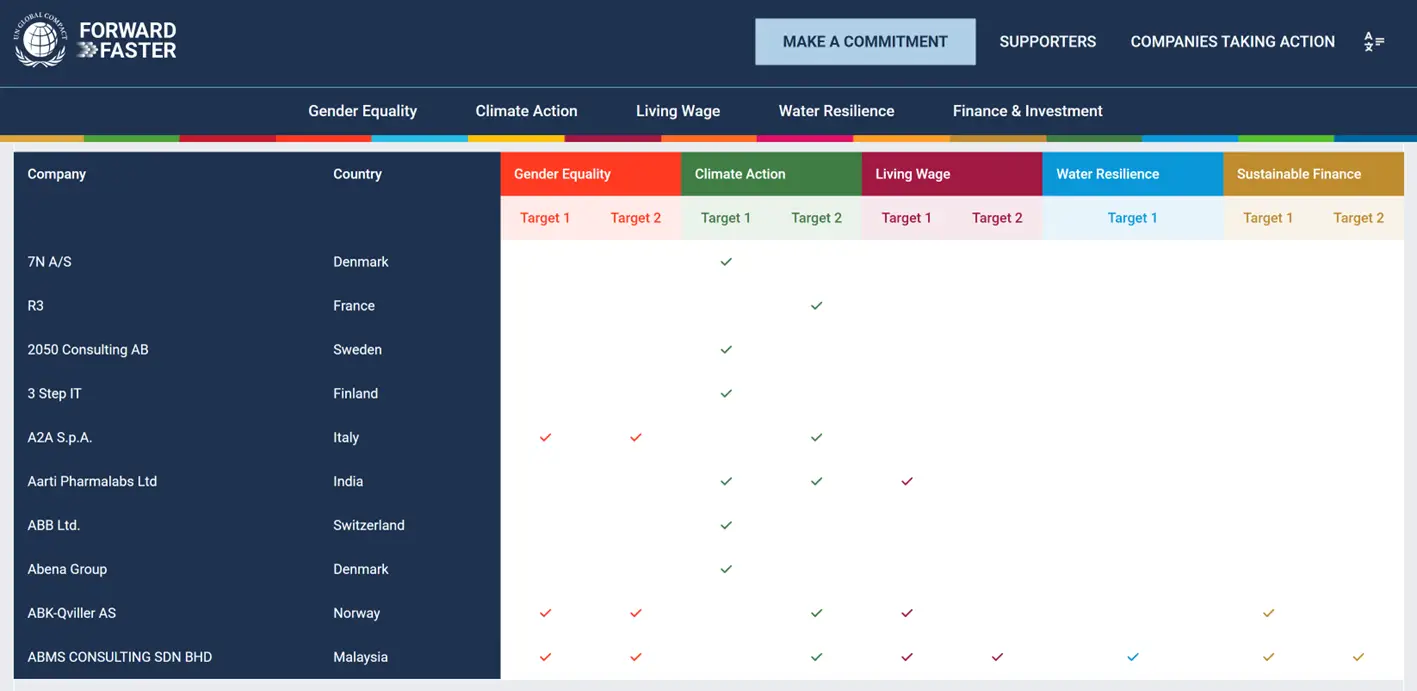Go to Companies Taking Action
This screenshot has width=1417, height=691.
click(x=1232, y=42)
